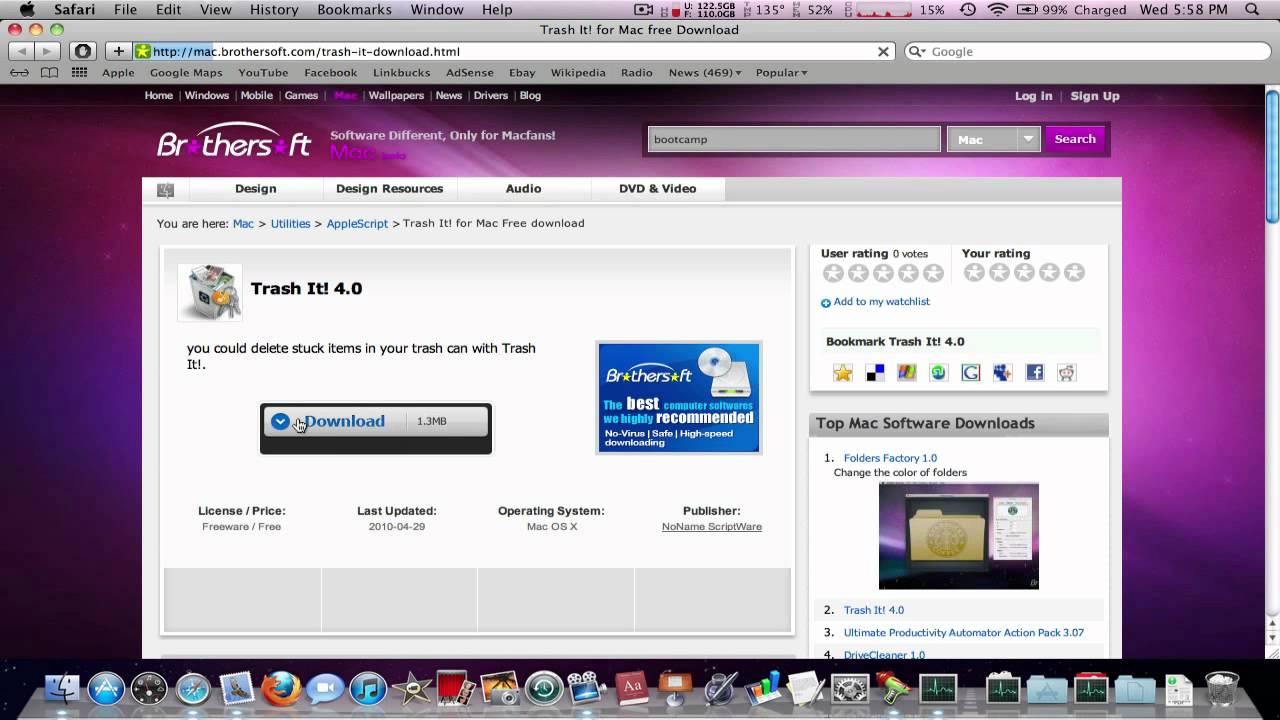Bookmark with the yellow star favorites icon
Image resolution: width=1280 pixels, height=720 pixels.
click(843, 372)
